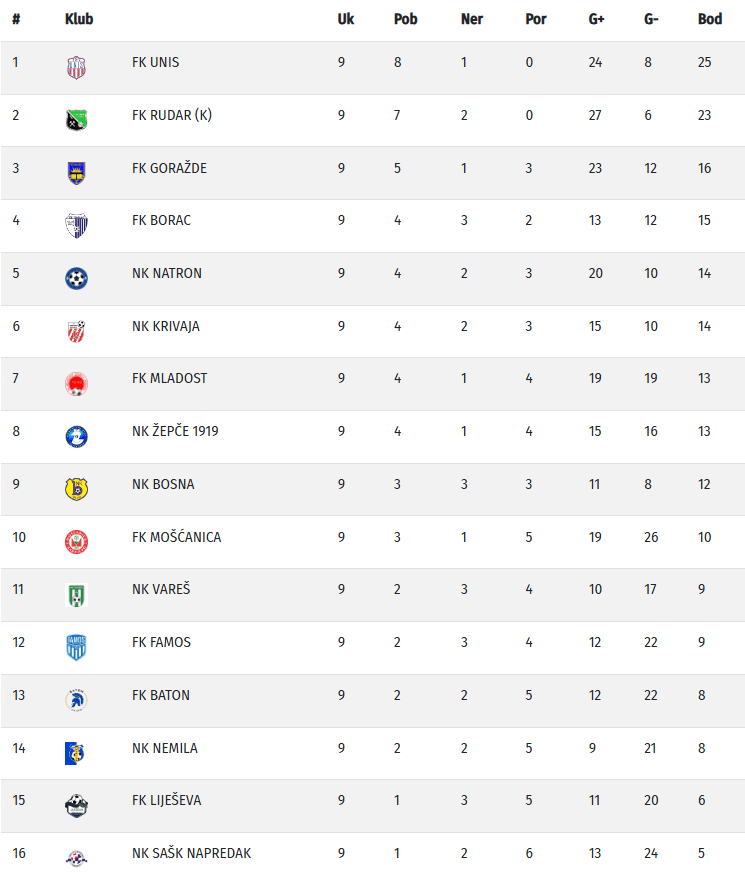Click the NK BOSNA yellow badge icon

[76, 489]
